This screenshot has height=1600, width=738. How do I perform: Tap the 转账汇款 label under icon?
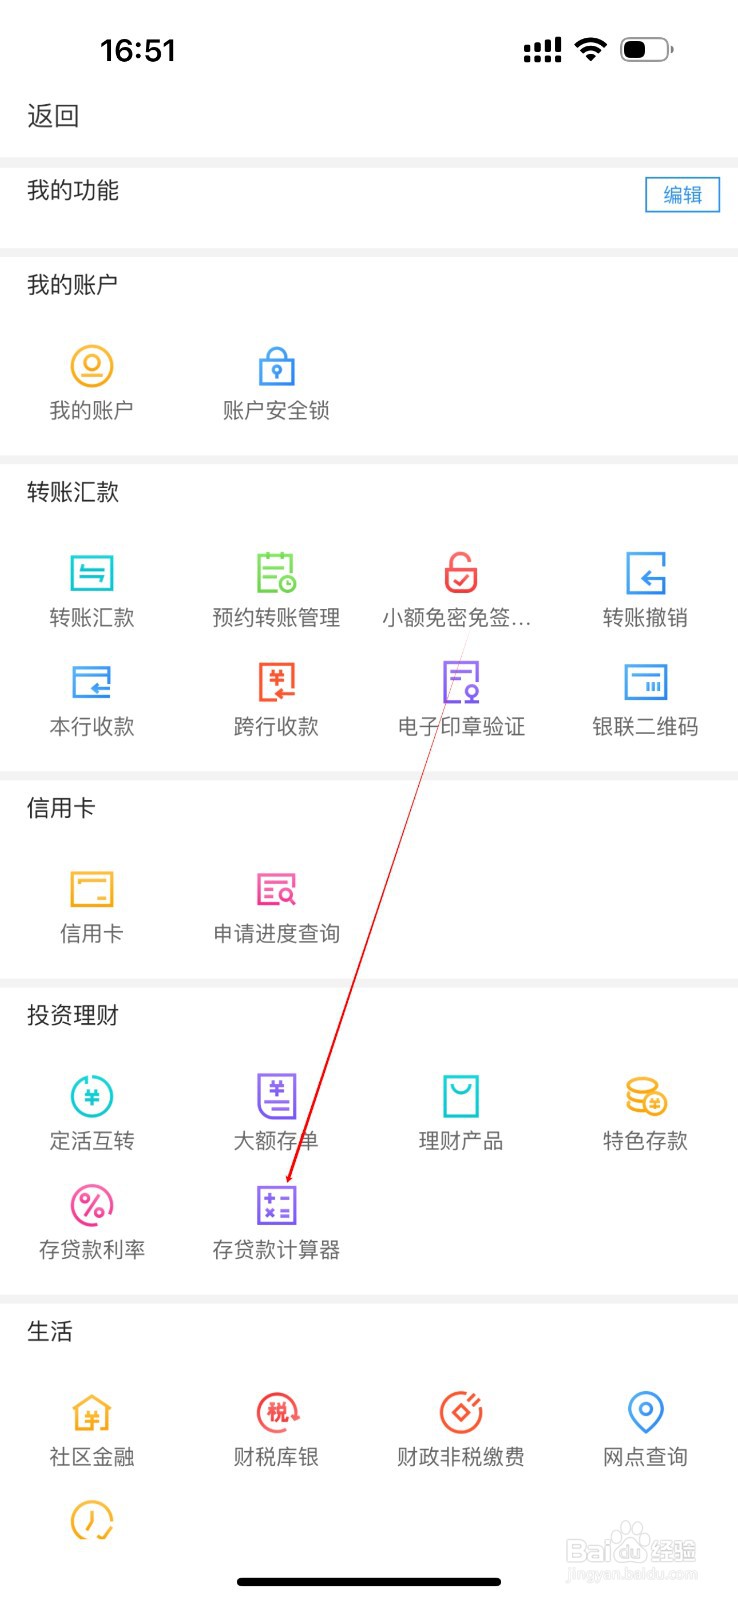92,617
